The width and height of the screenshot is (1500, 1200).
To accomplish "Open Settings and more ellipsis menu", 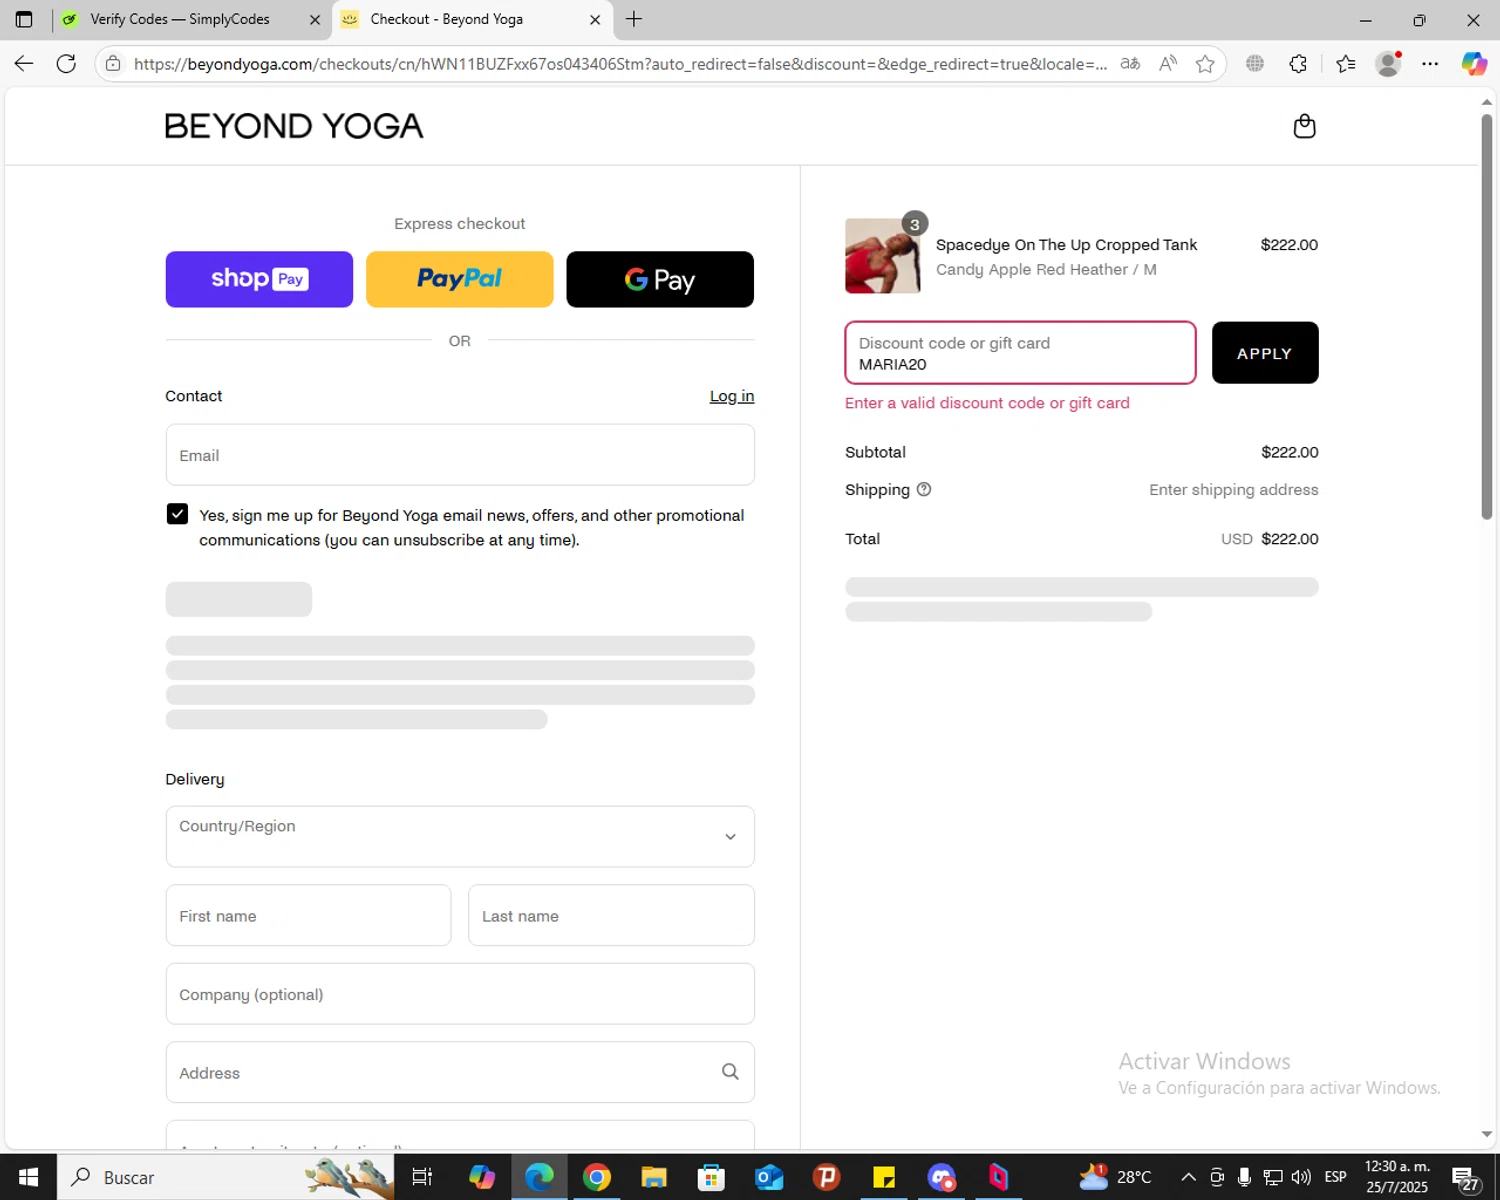I will (x=1430, y=64).
